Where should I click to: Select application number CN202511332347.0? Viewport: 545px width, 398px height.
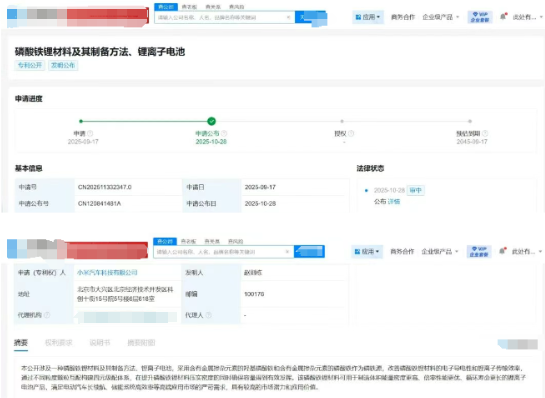[105, 187]
